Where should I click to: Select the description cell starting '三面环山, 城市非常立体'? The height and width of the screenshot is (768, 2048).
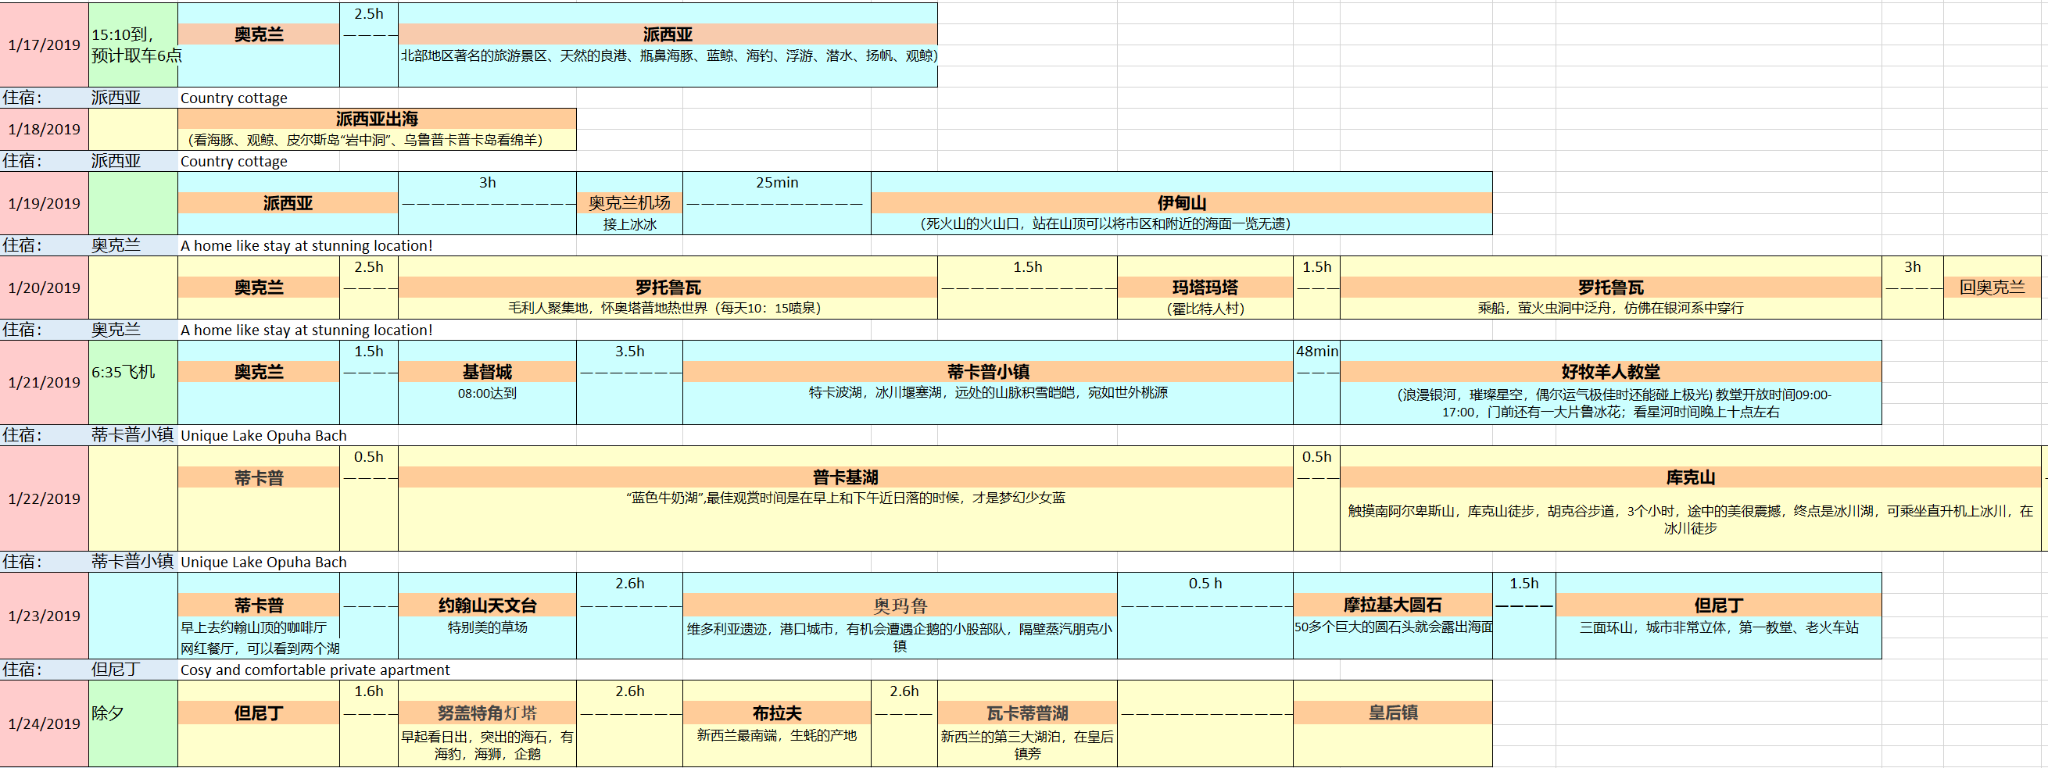(x=1719, y=627)
